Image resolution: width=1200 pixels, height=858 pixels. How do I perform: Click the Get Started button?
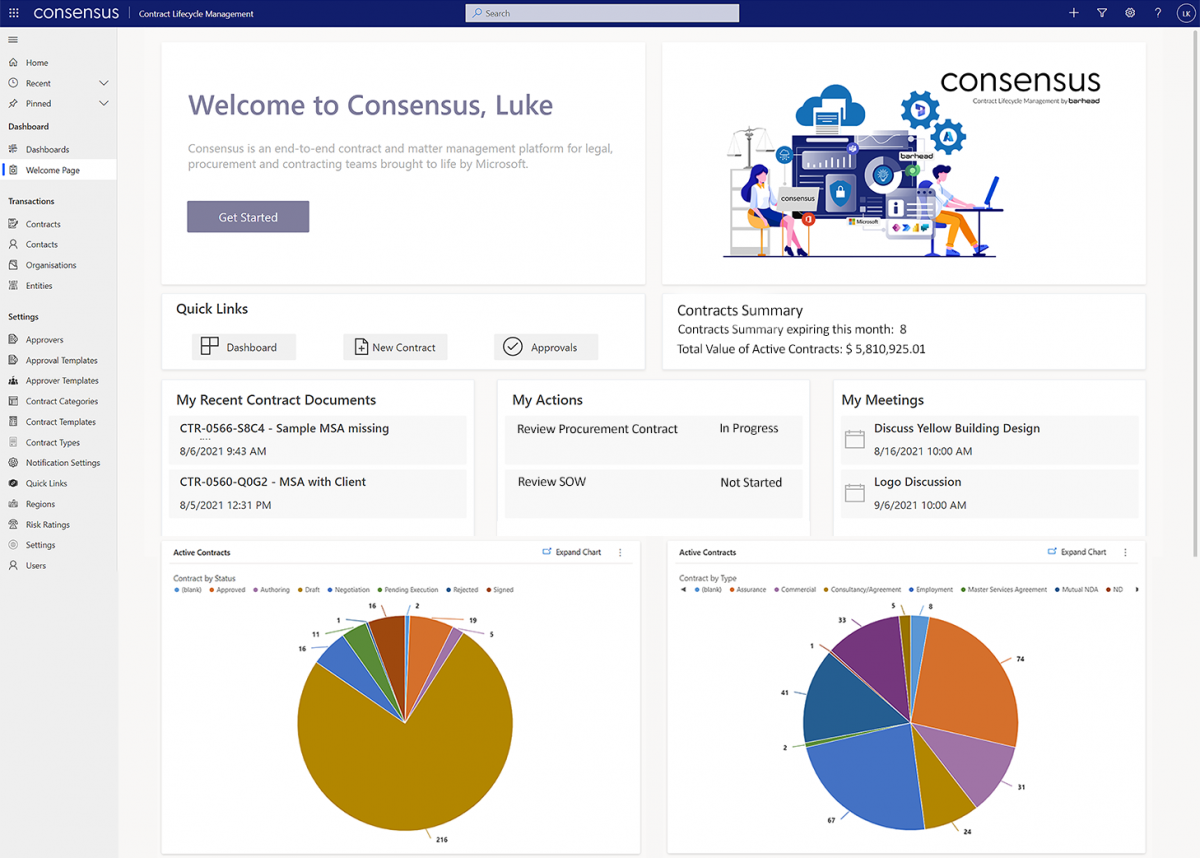247,216
